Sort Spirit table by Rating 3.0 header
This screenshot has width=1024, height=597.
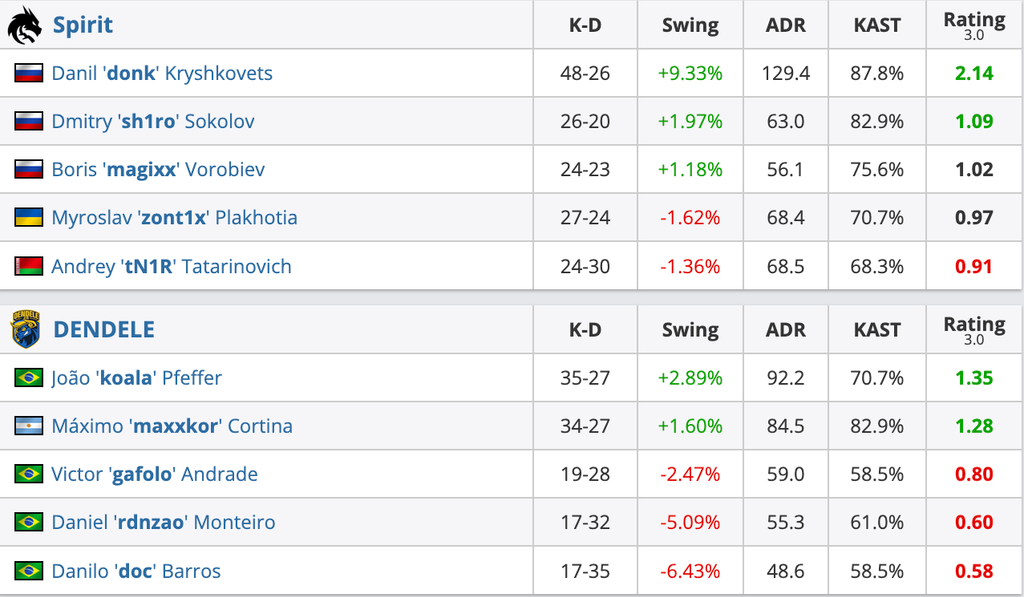pos(974,25)
